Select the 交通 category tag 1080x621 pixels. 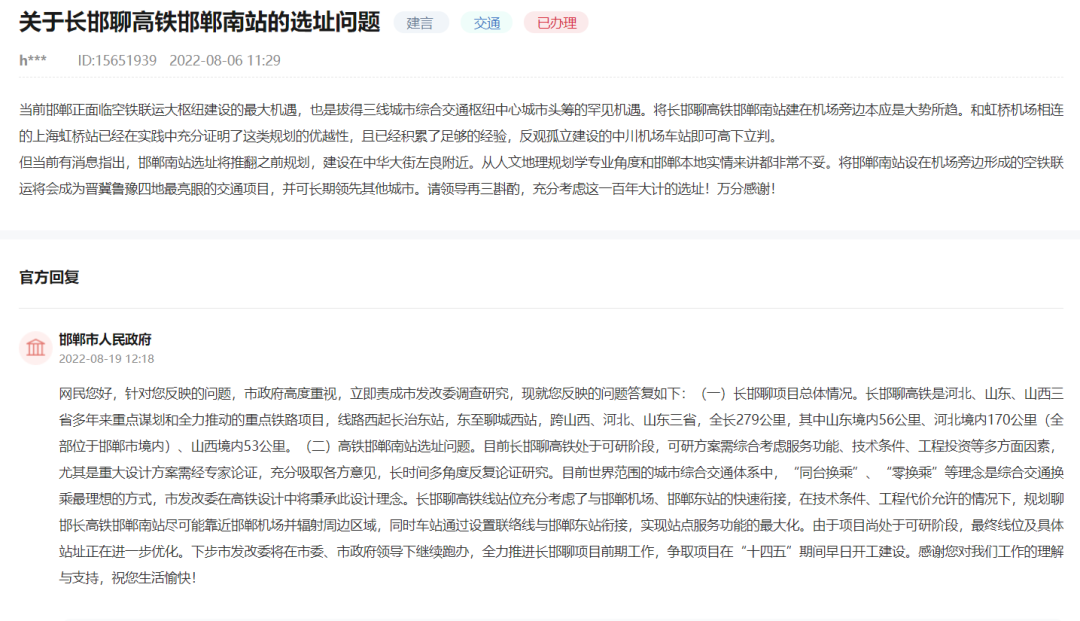coord(486,23)
